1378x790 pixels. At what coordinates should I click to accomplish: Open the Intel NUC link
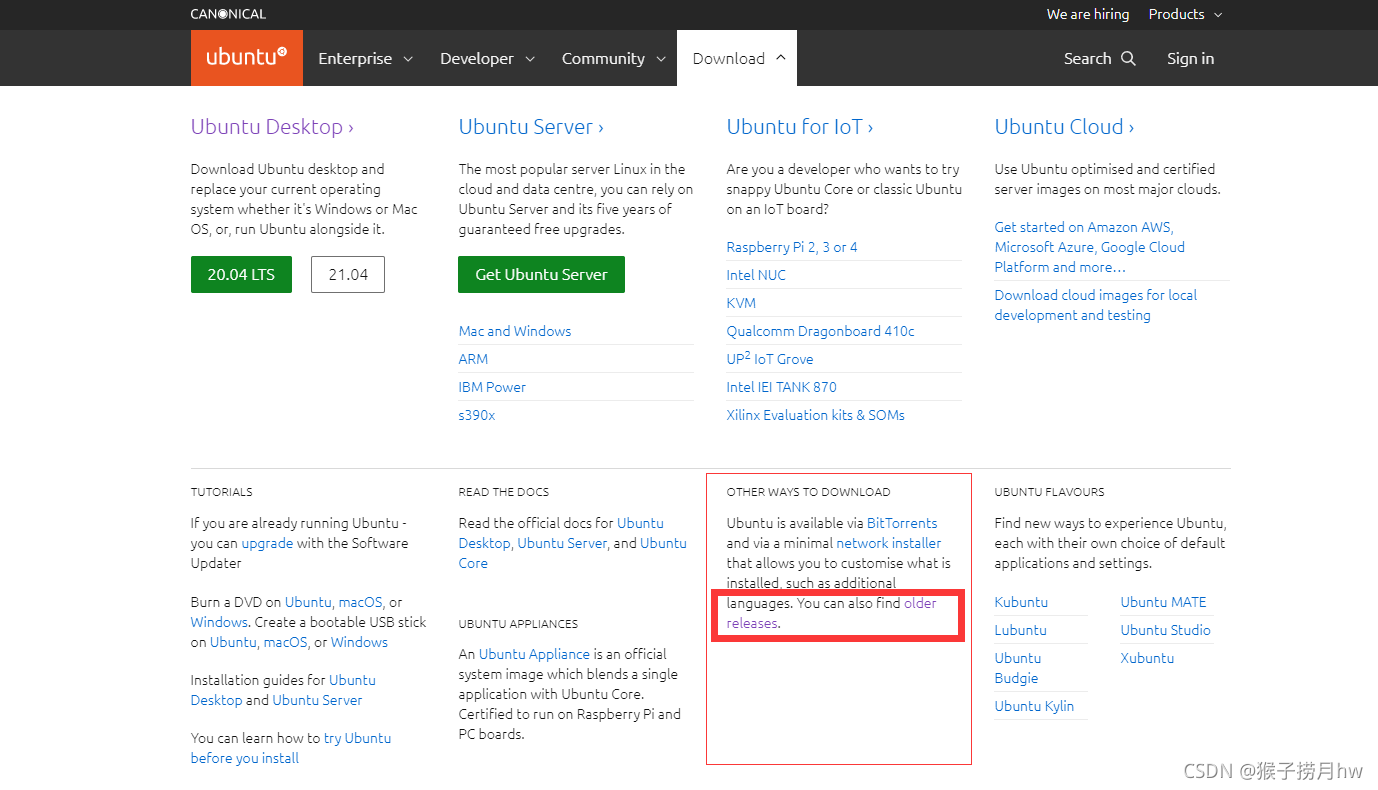[x=756, y=275]
